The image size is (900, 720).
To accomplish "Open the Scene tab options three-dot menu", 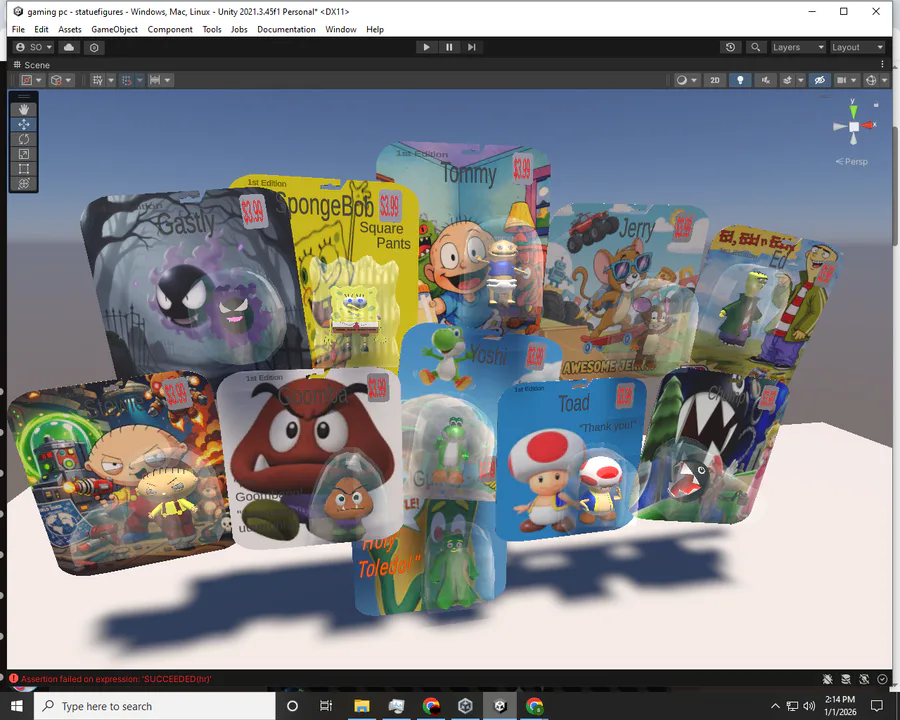I will 882,64.
